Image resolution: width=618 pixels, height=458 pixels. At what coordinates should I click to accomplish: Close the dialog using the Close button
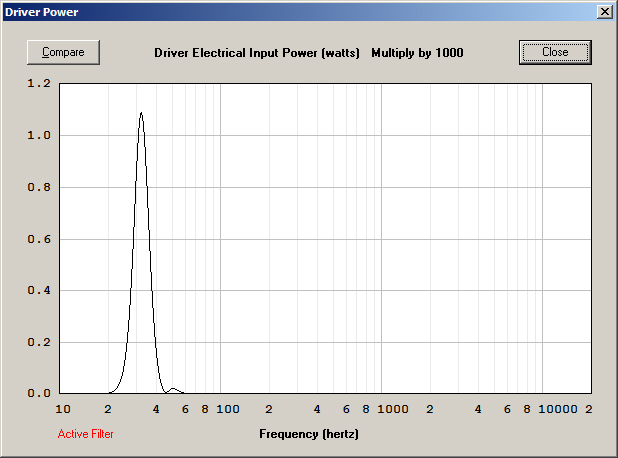click(555, 52)
